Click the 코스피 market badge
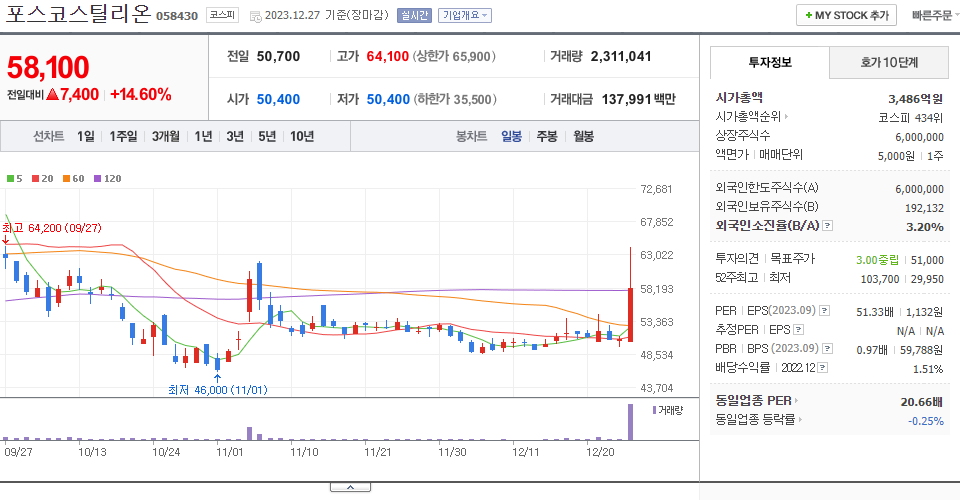 coord(222,15)
